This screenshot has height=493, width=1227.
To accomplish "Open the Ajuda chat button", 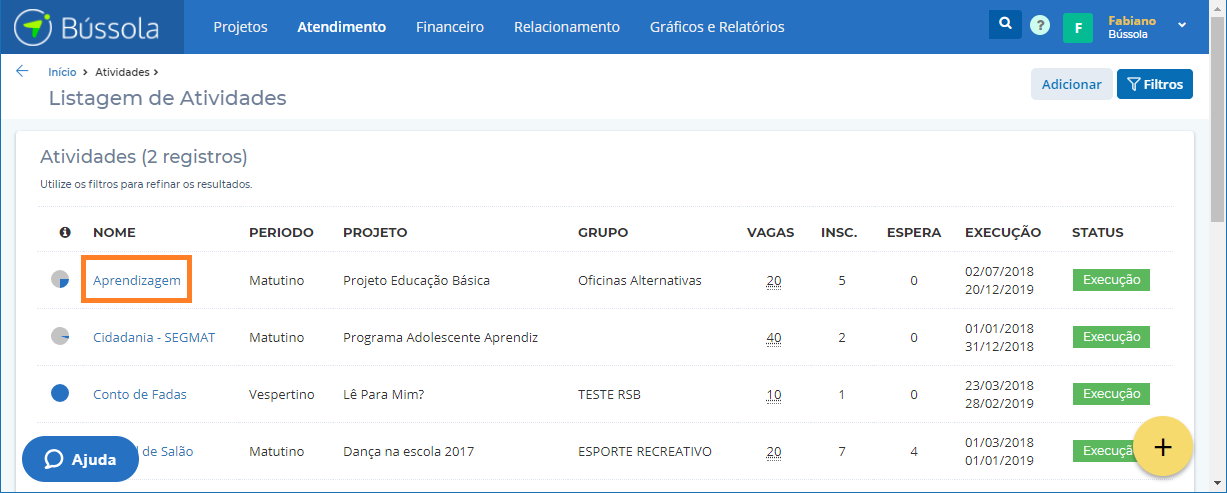I will coord(80,459).
